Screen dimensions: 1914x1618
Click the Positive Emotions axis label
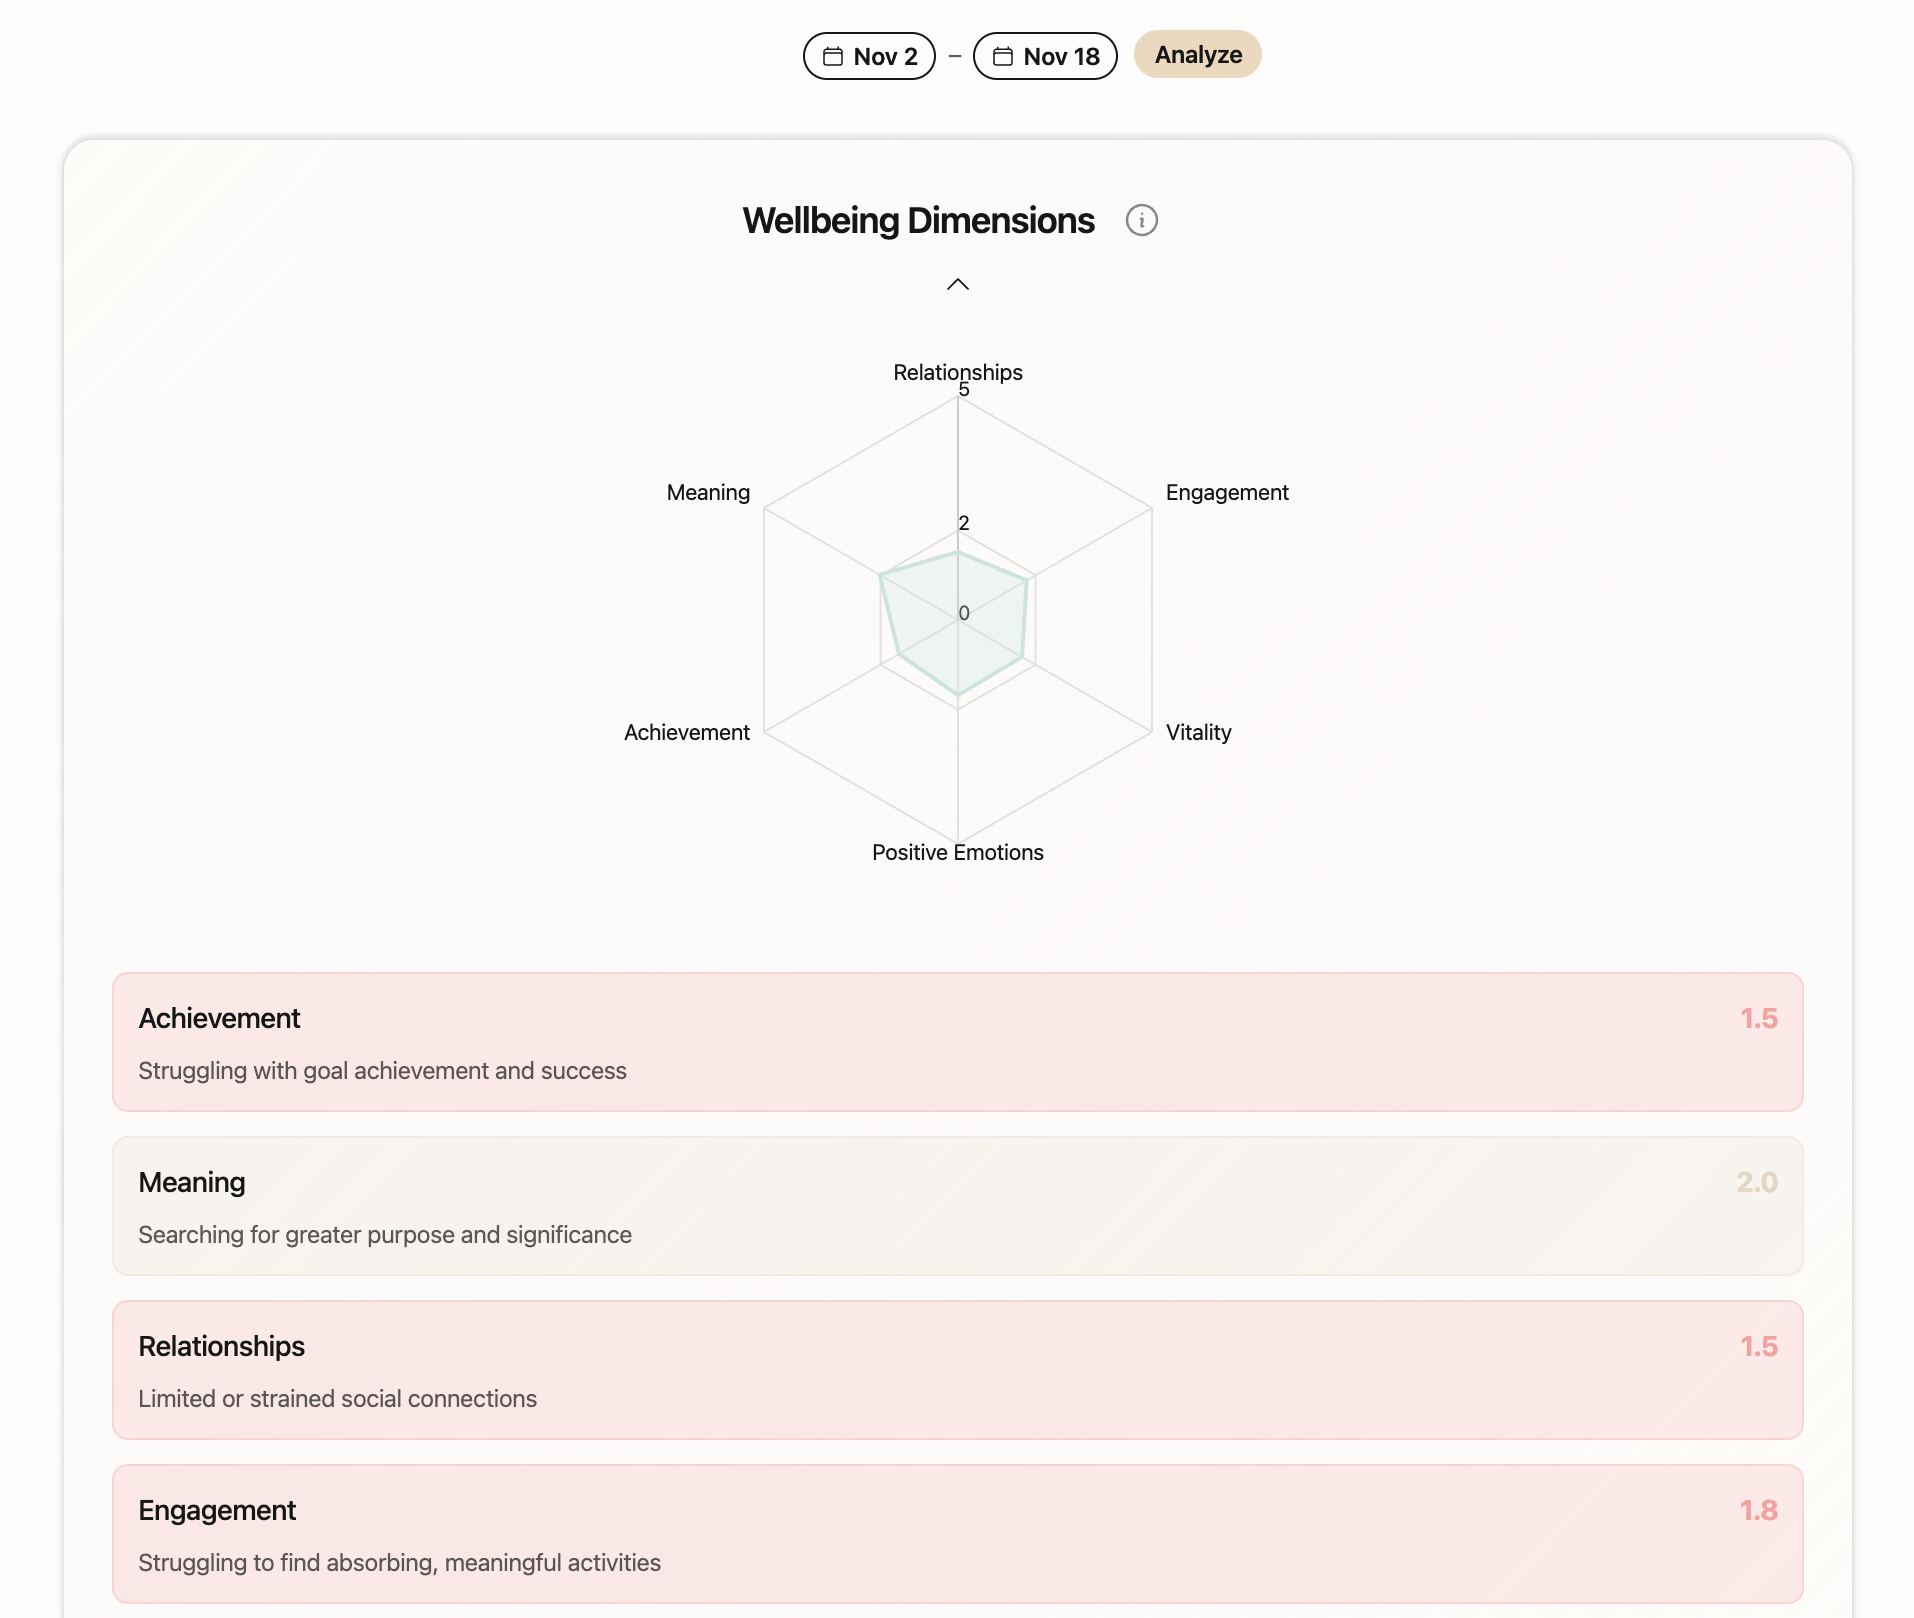(x=957, y=852)
